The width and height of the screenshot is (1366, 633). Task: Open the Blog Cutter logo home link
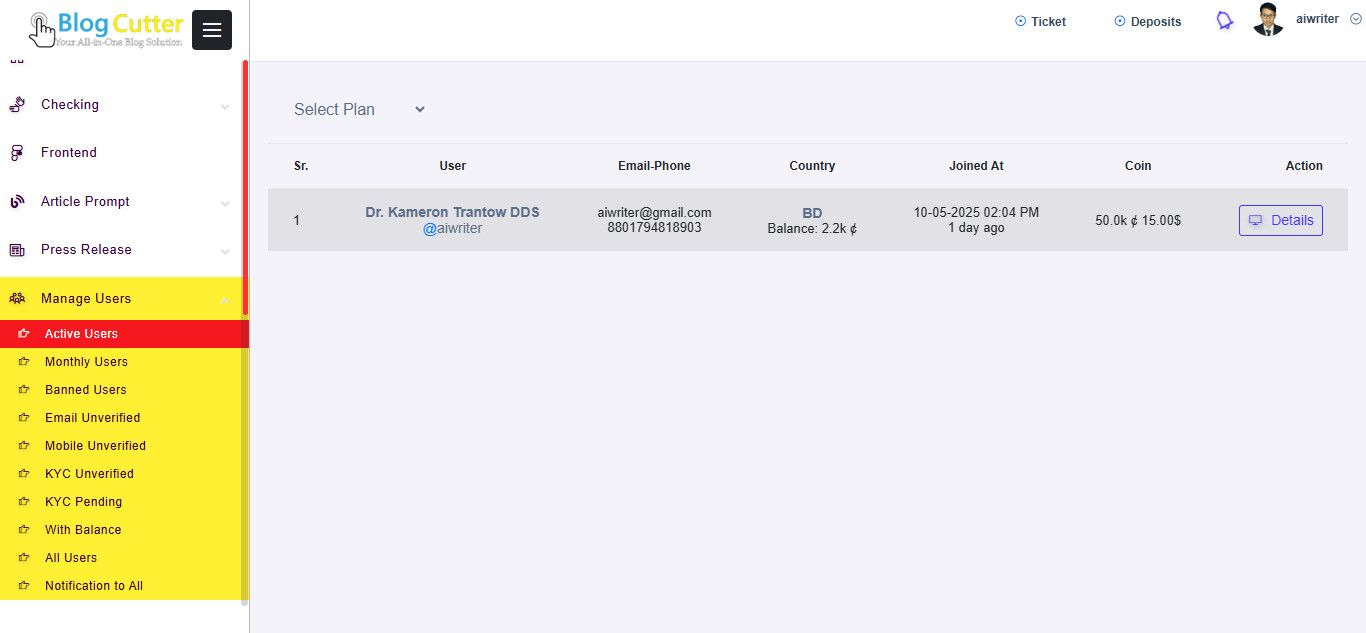[x=106, y=29]
